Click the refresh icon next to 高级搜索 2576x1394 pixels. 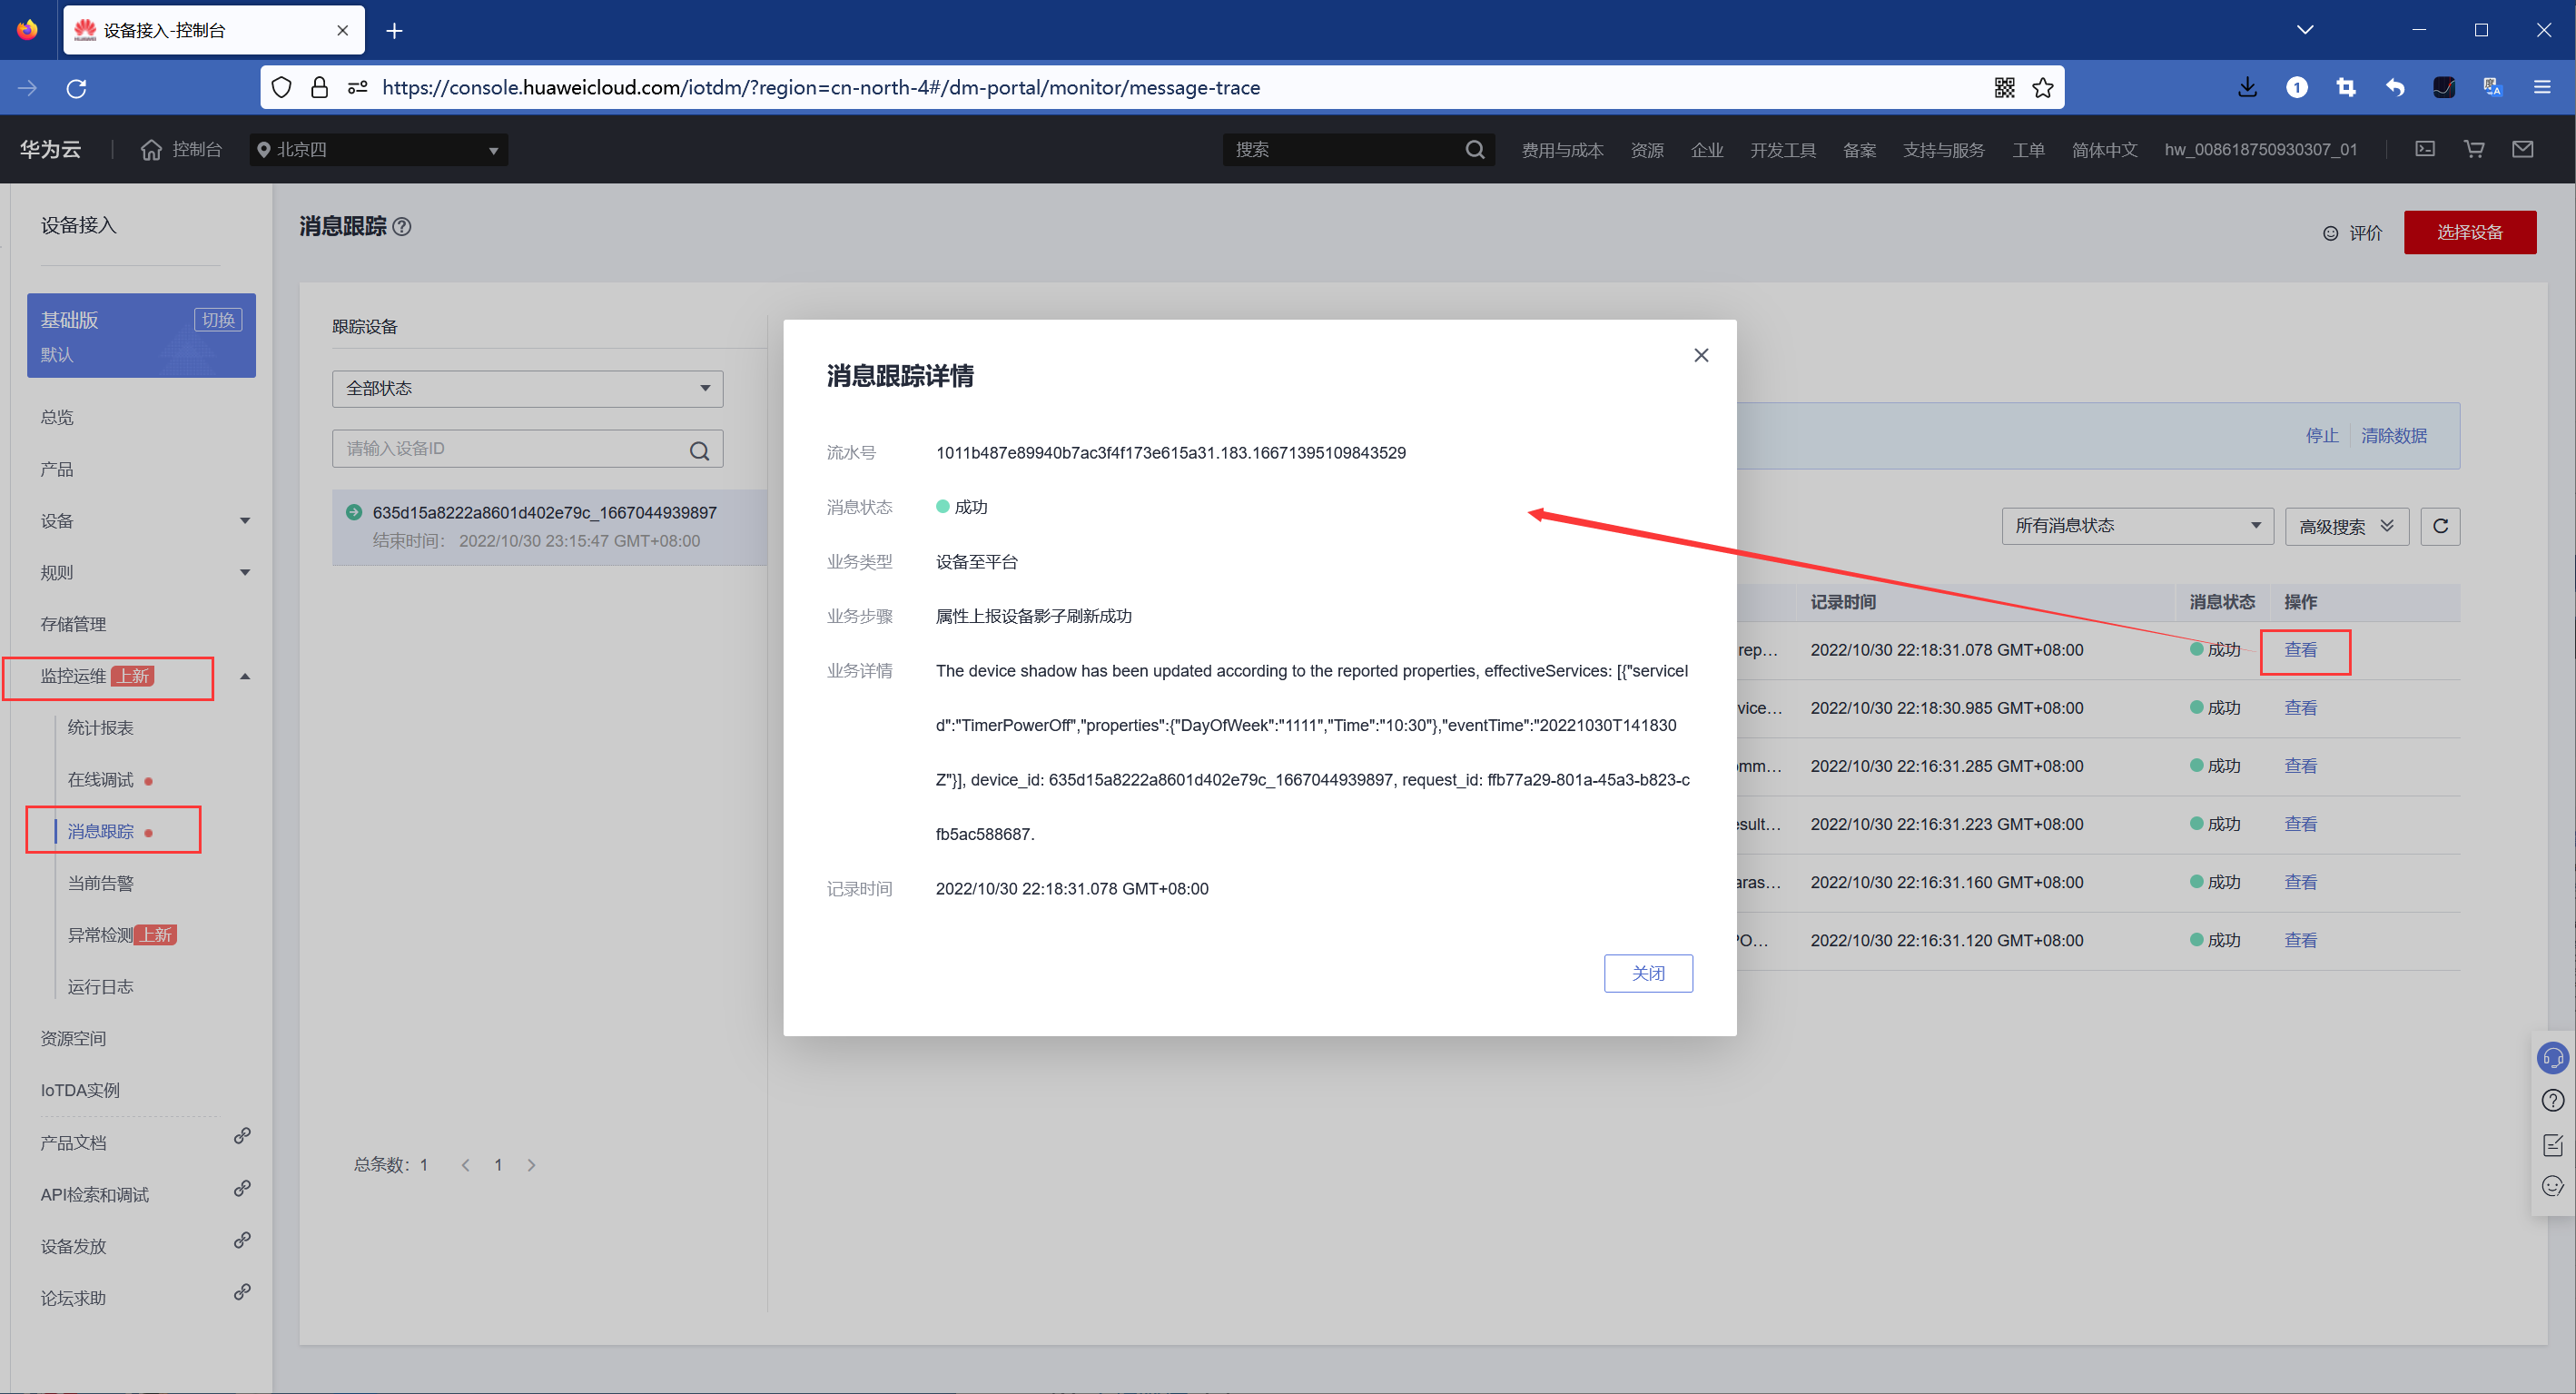(2439, 526)
